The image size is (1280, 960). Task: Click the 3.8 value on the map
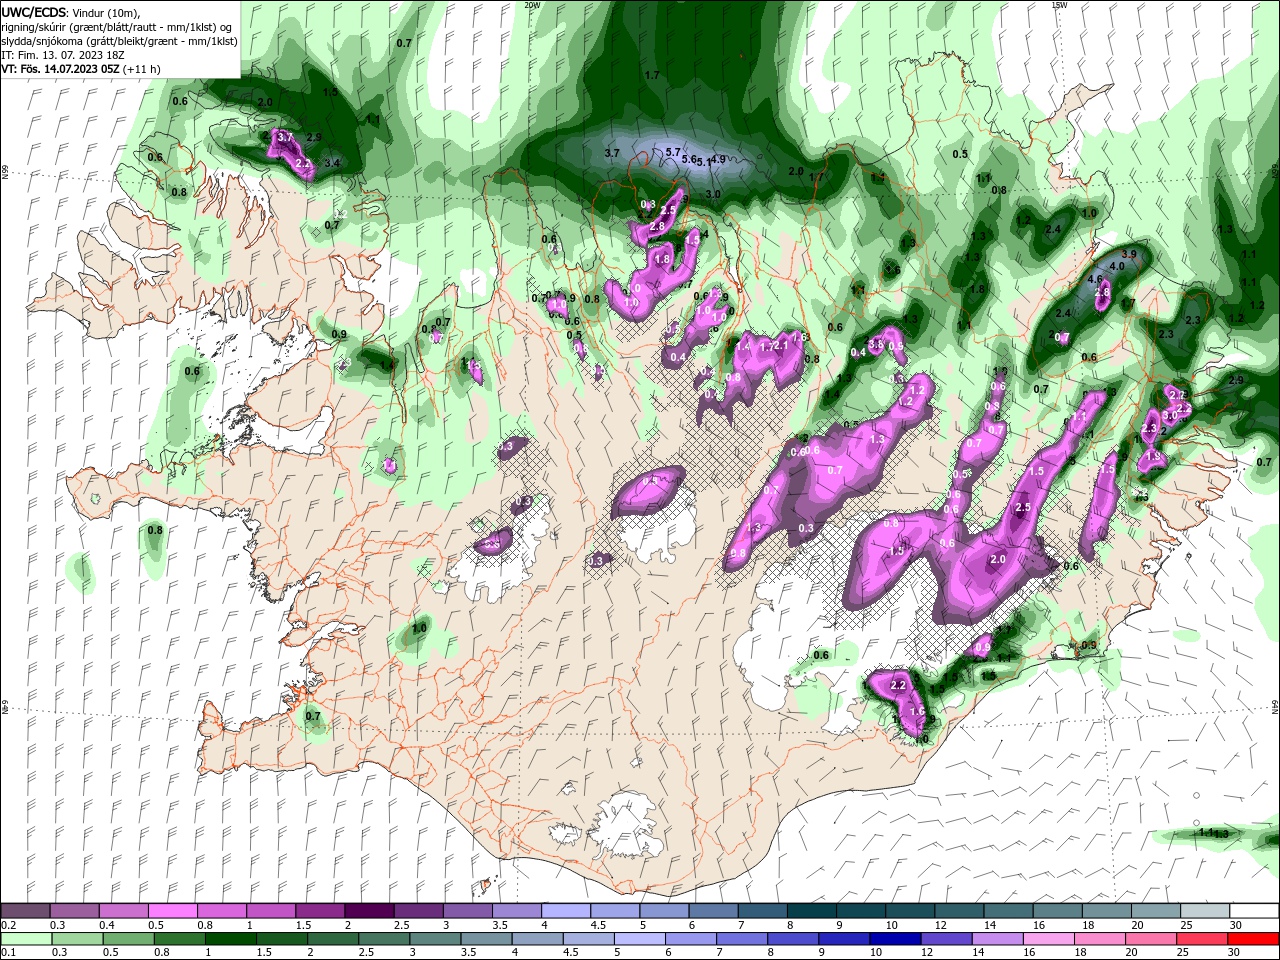tap(875, 344)
